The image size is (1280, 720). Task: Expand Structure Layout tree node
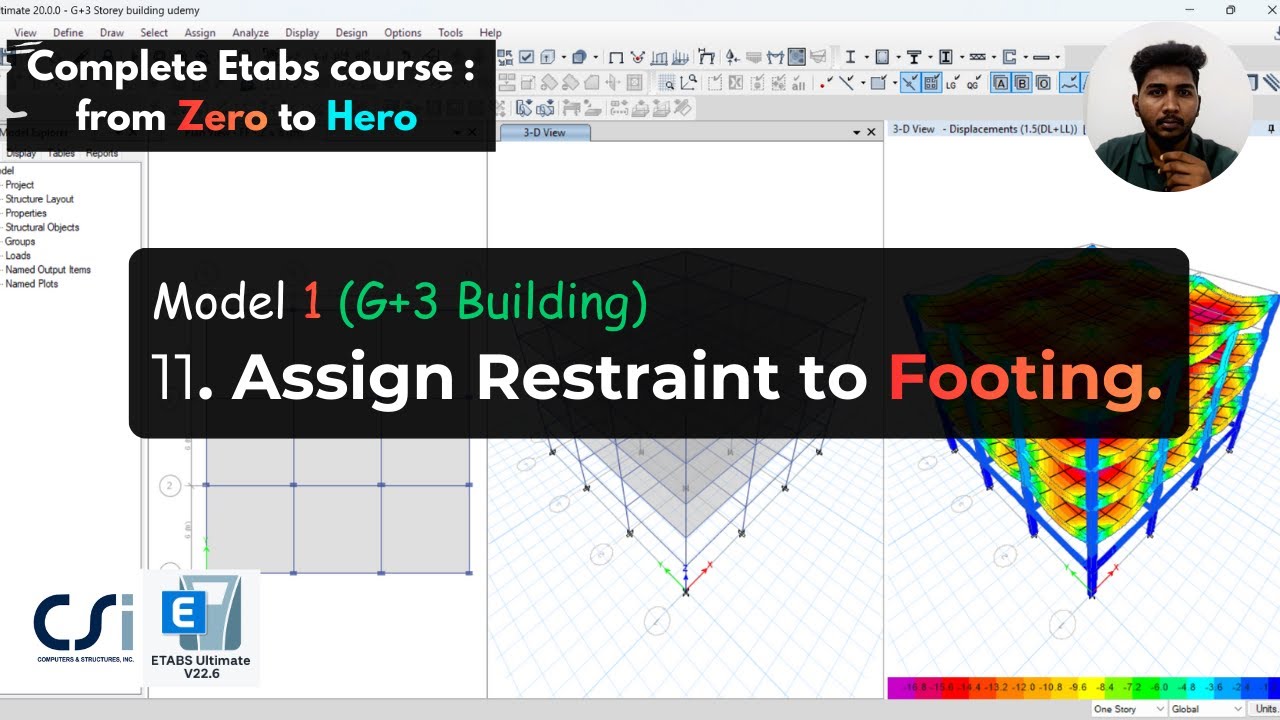click(39, 199)
